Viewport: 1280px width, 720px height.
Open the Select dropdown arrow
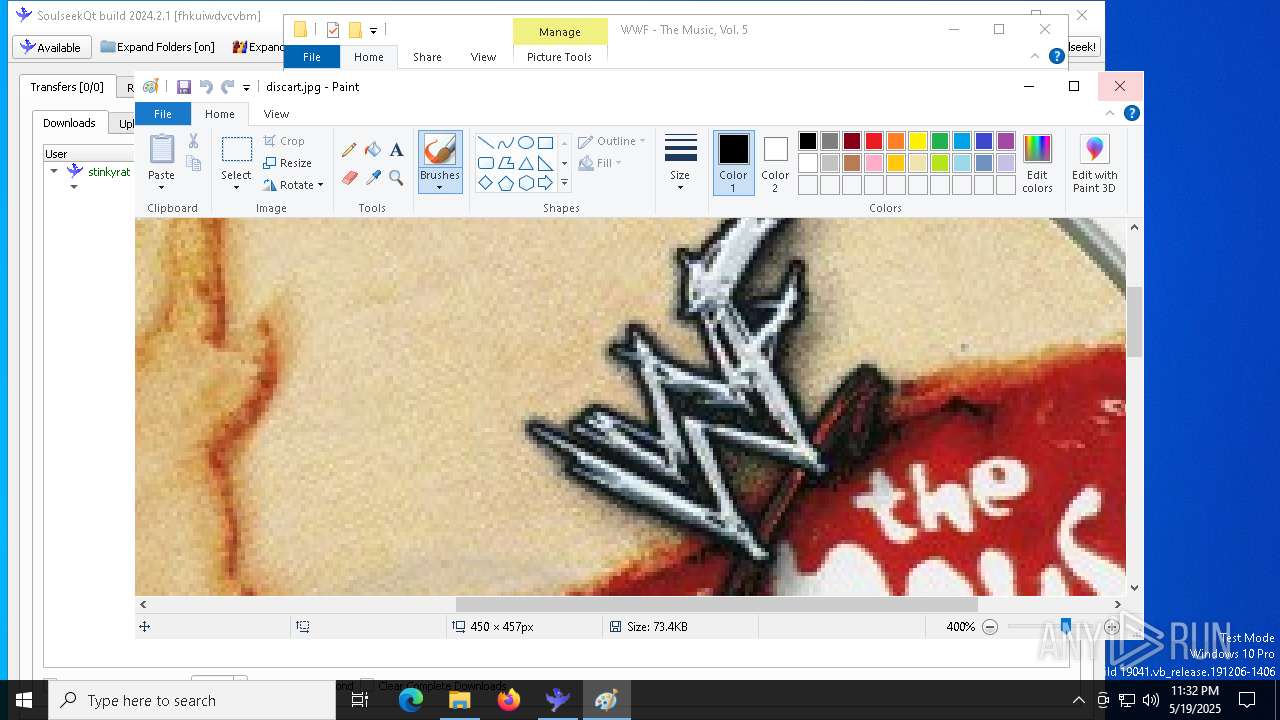click(x=236, y=187)
